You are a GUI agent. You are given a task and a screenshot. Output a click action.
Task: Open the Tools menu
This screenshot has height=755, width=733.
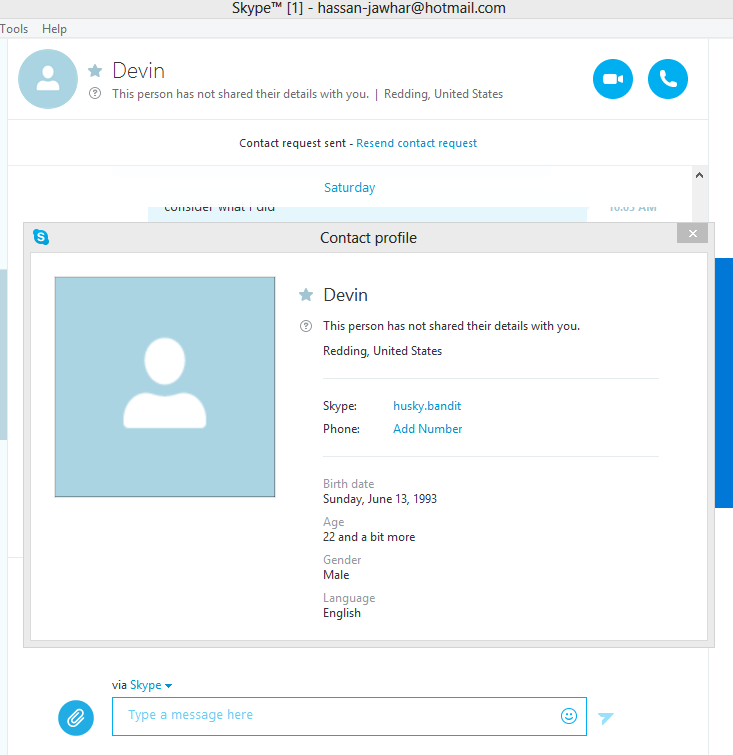pos(14,29)
